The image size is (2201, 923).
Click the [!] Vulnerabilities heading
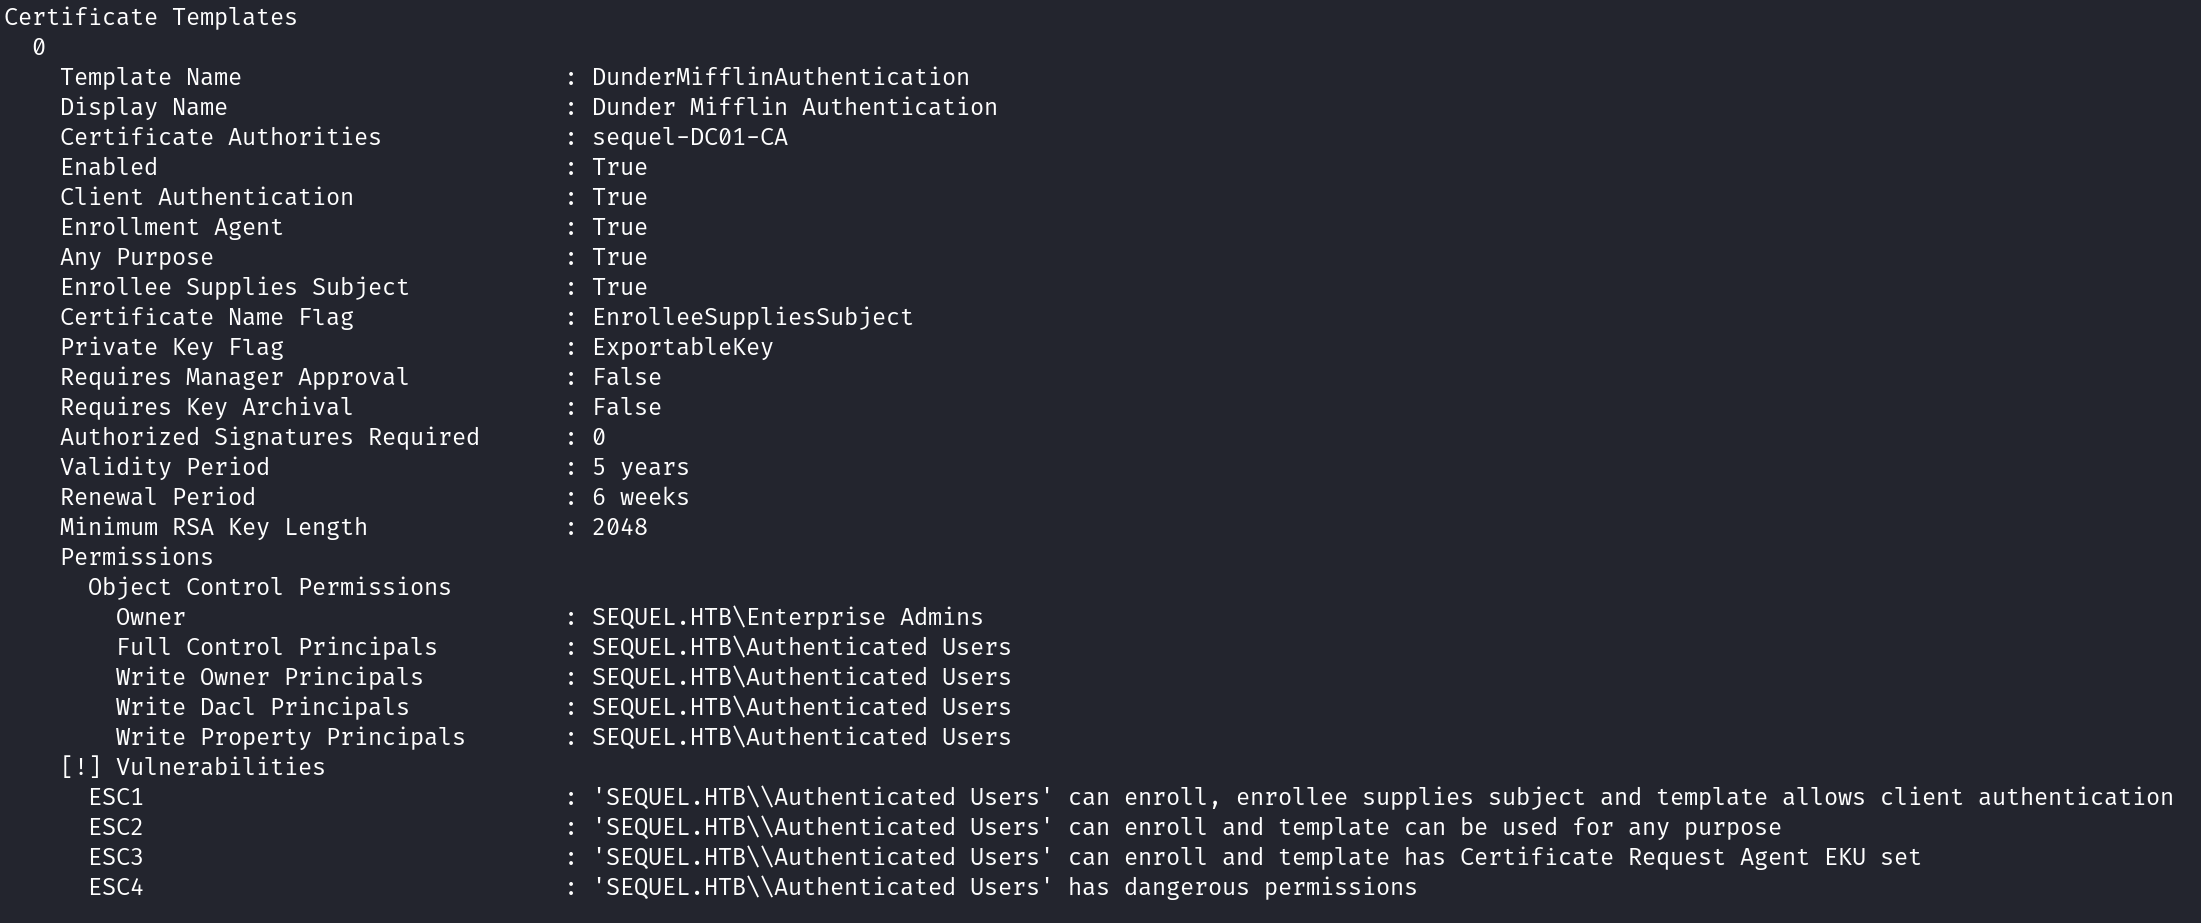tap(193, 767)
